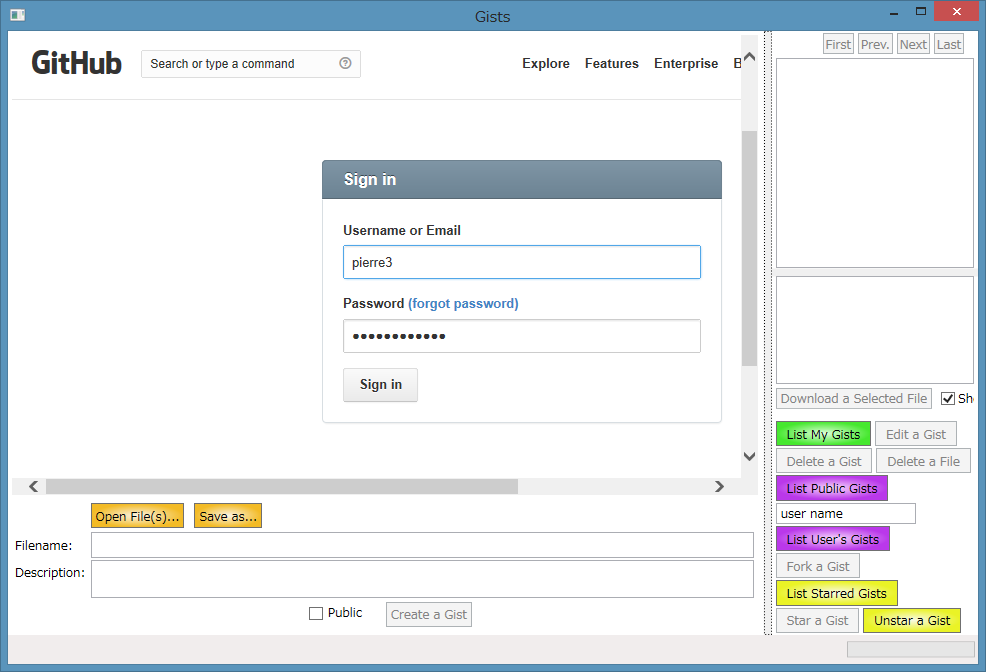Click the List User's Gists button

(833, 539)
